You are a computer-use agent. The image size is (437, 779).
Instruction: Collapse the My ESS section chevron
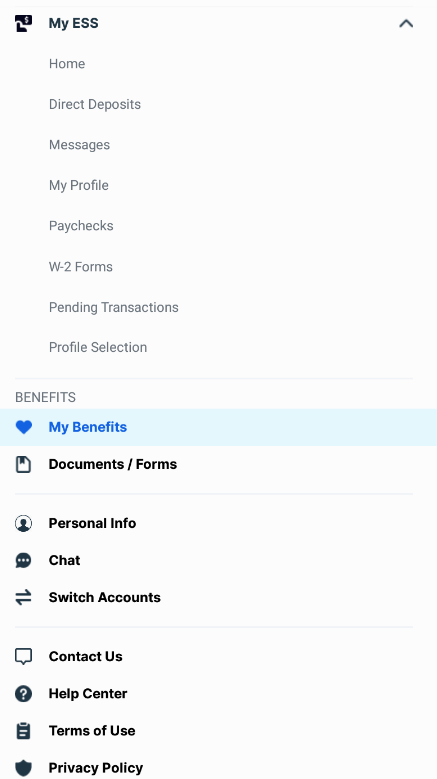(x=406, y=23)
